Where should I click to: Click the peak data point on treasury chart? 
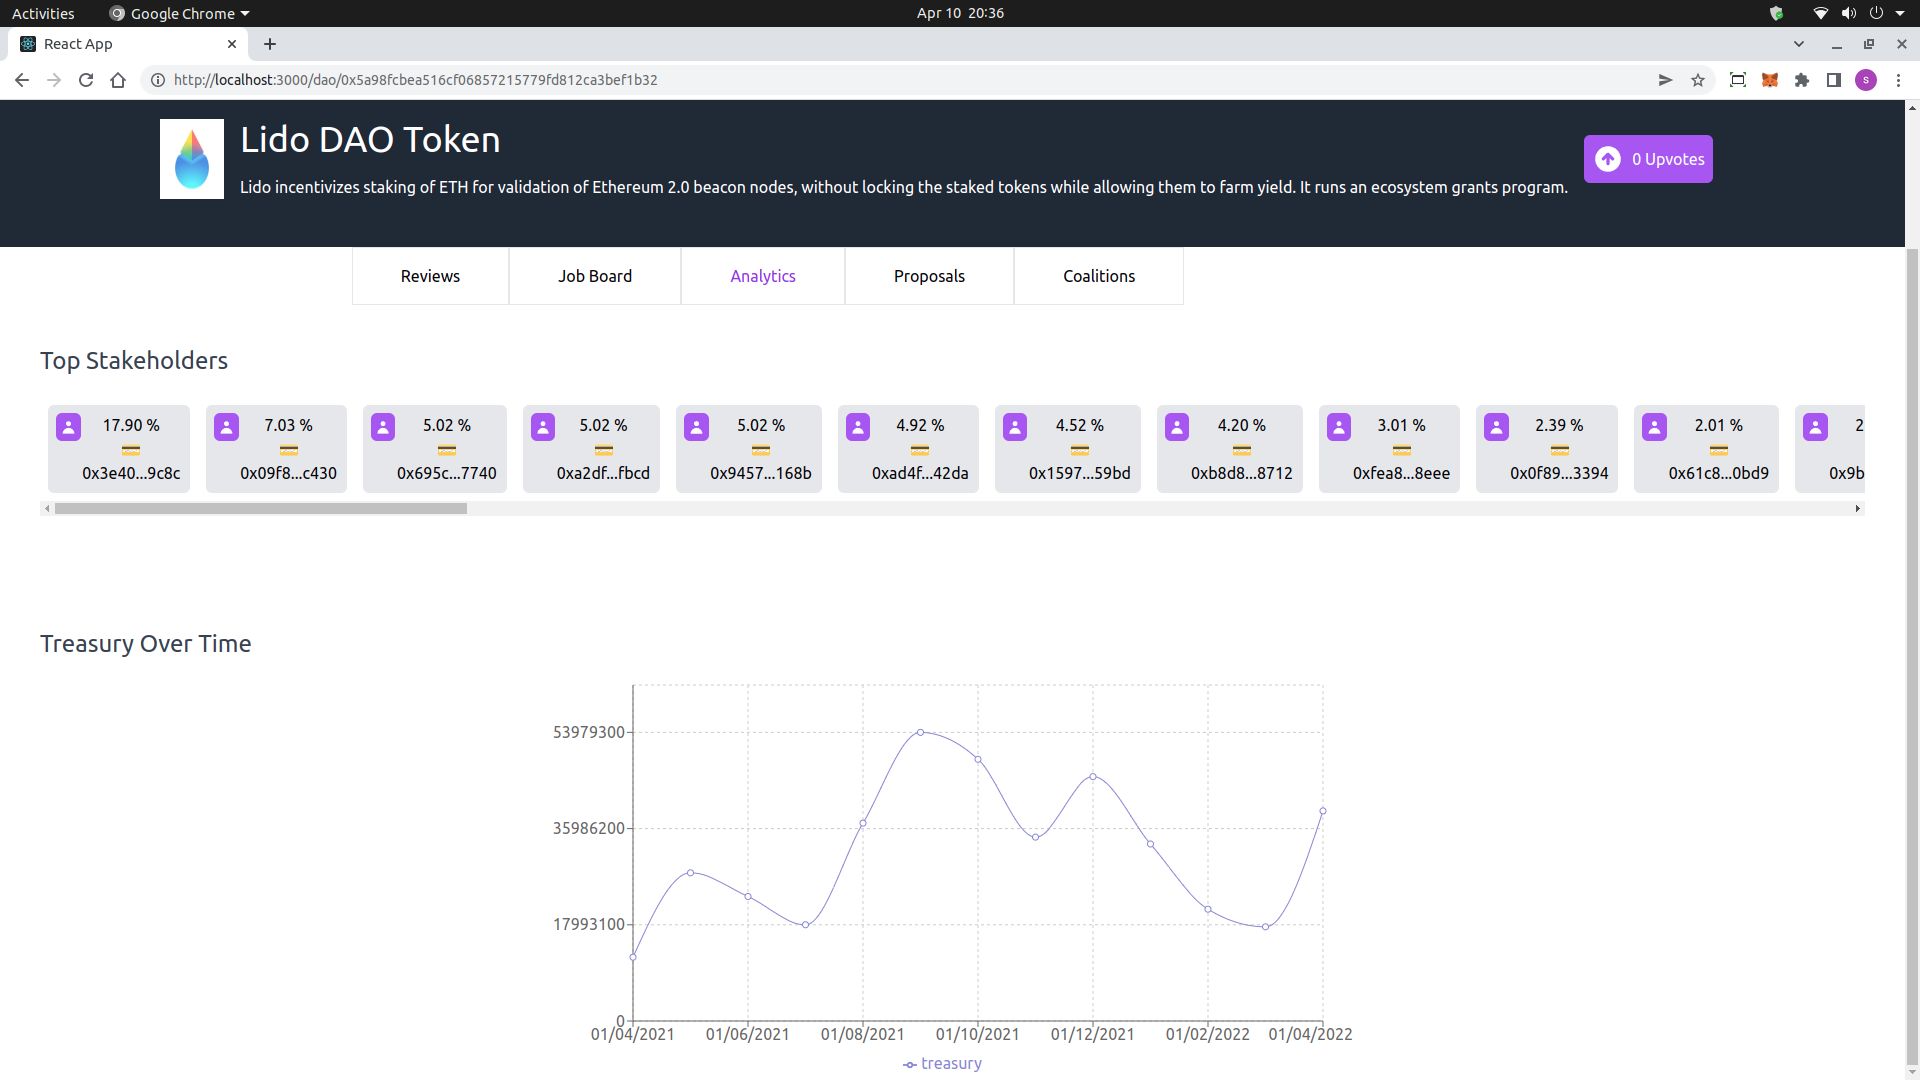920,733
